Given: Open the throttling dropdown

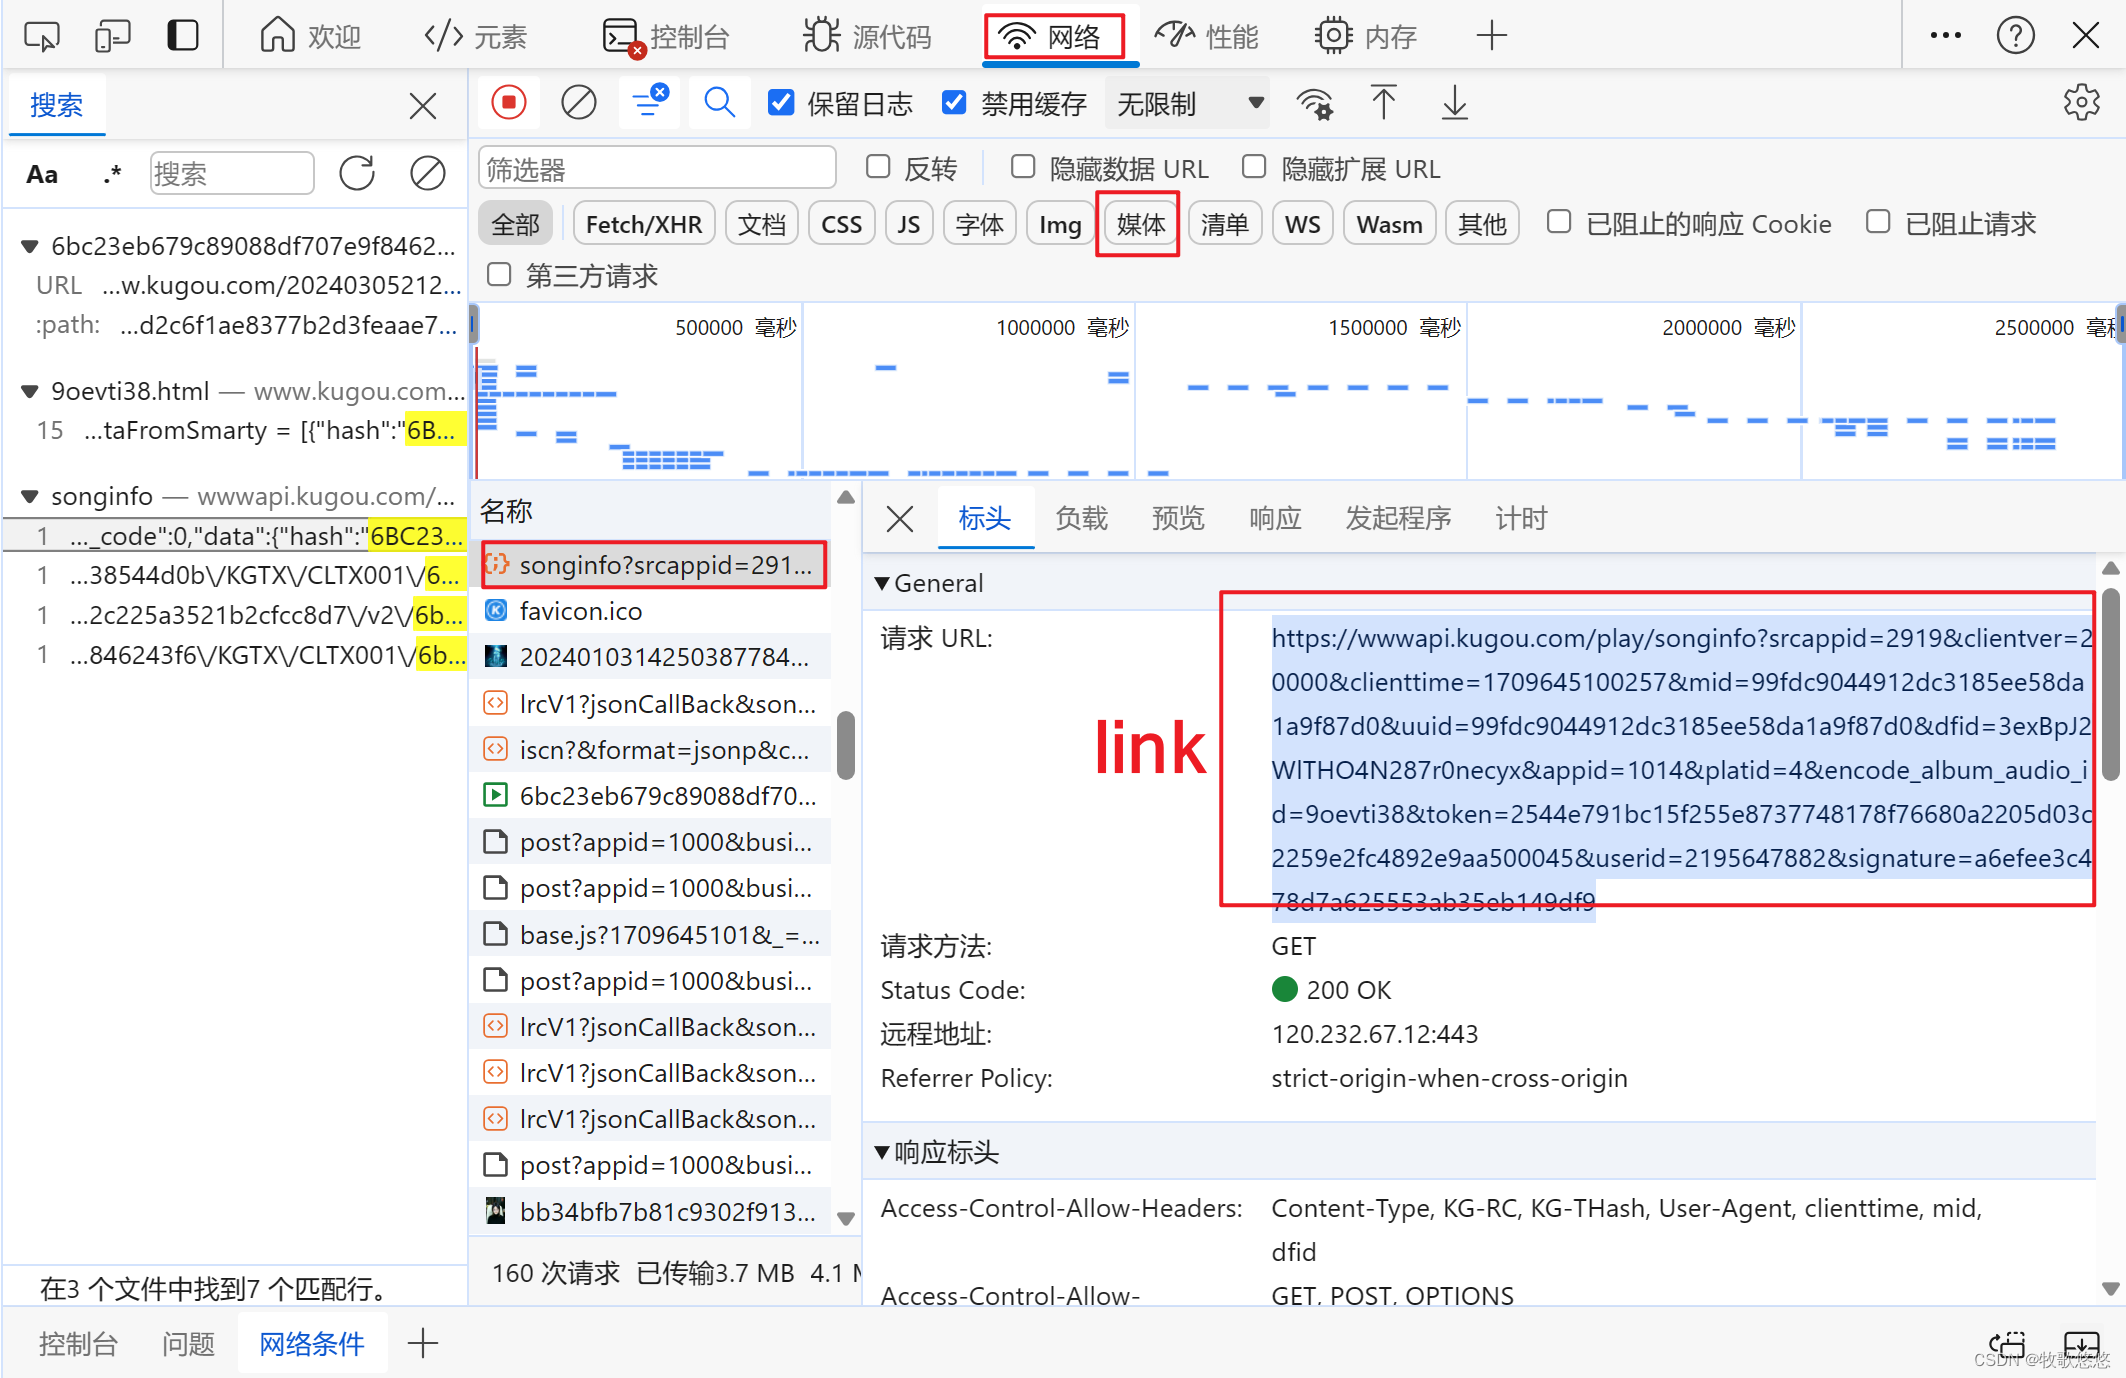Looking at the screenshot, I should 1188,103.
